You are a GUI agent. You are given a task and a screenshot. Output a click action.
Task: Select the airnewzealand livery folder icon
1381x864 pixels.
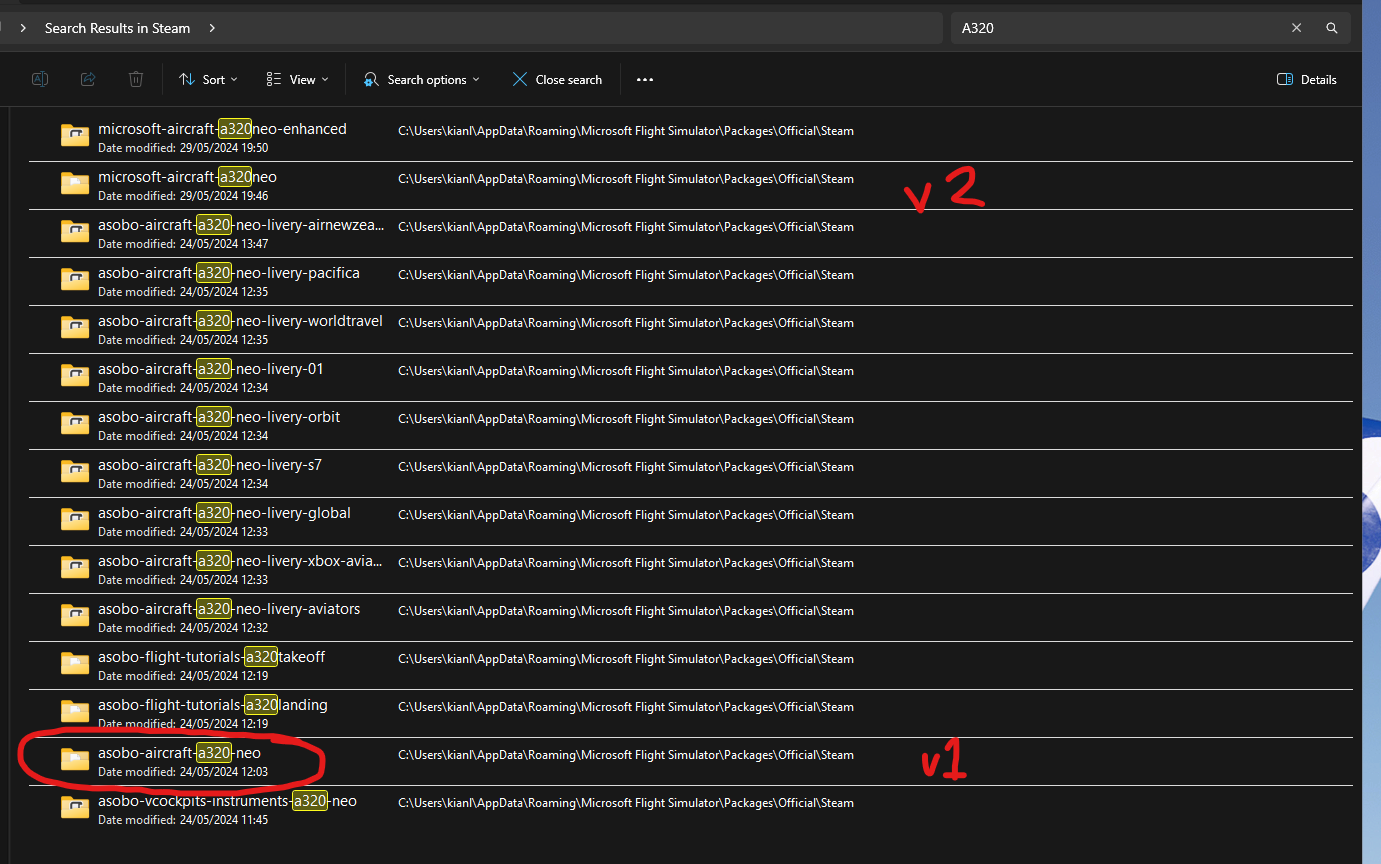(75, 231)
